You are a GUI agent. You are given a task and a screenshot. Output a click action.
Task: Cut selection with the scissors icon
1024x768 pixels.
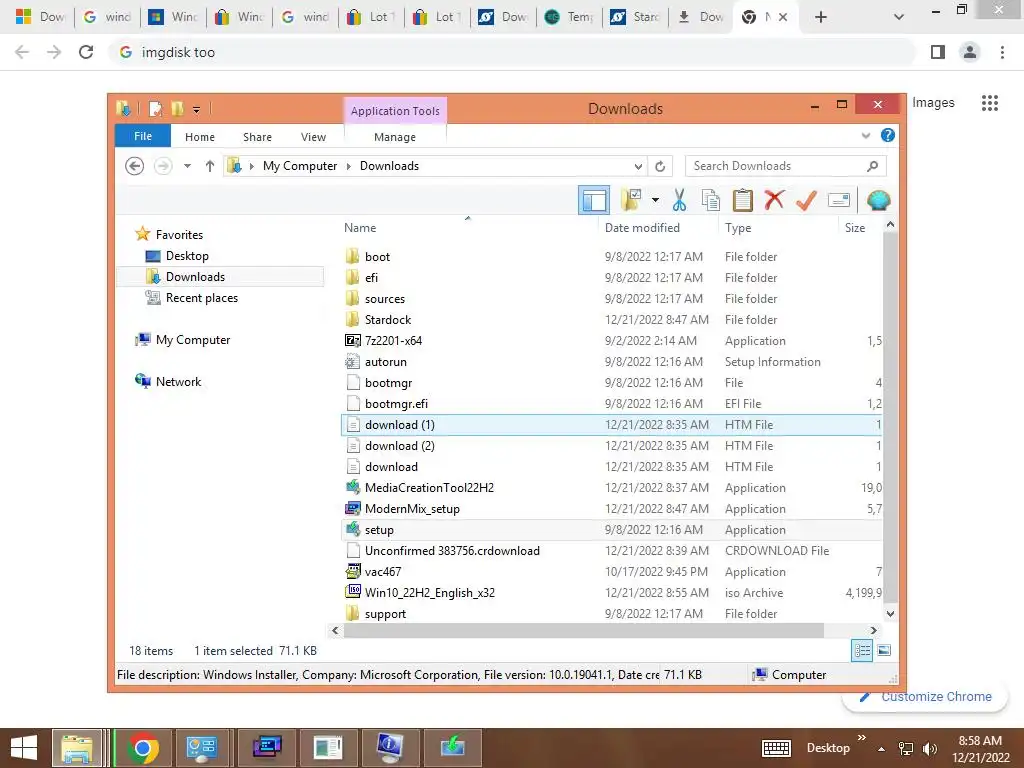(679, 200)
